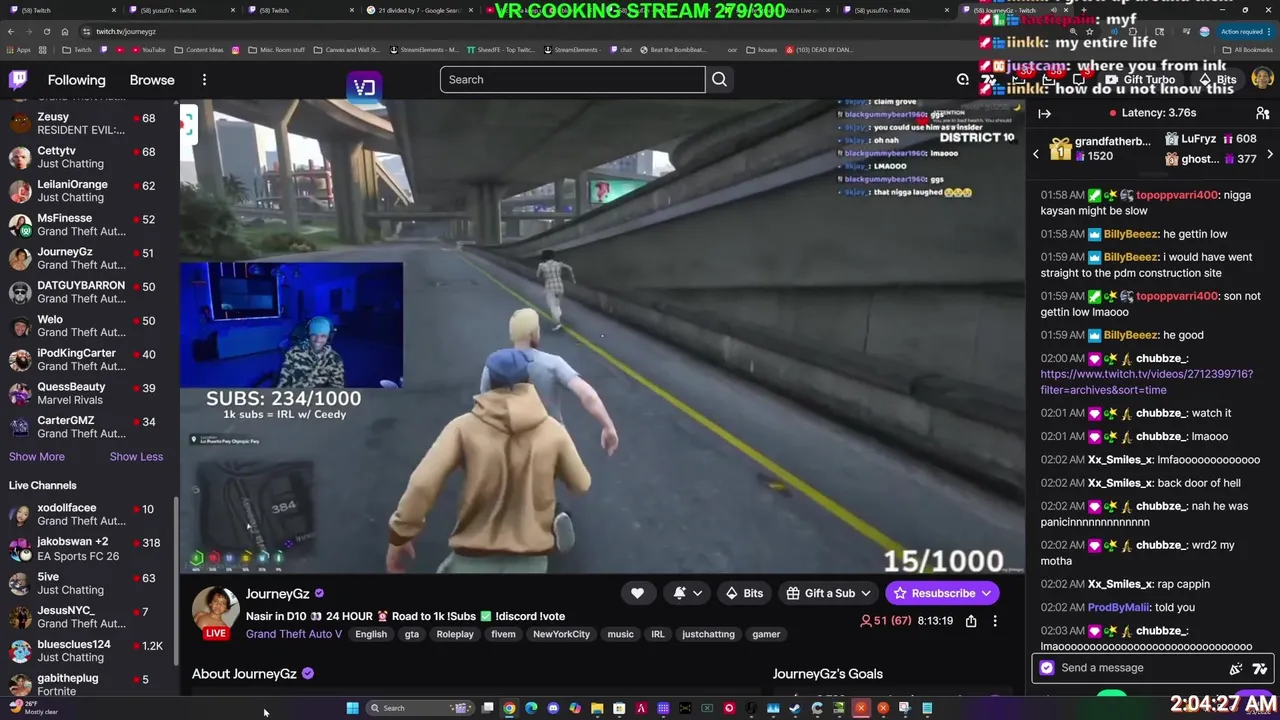
Task: Collapse the chat panel arrow
Action: point(1044,114)
